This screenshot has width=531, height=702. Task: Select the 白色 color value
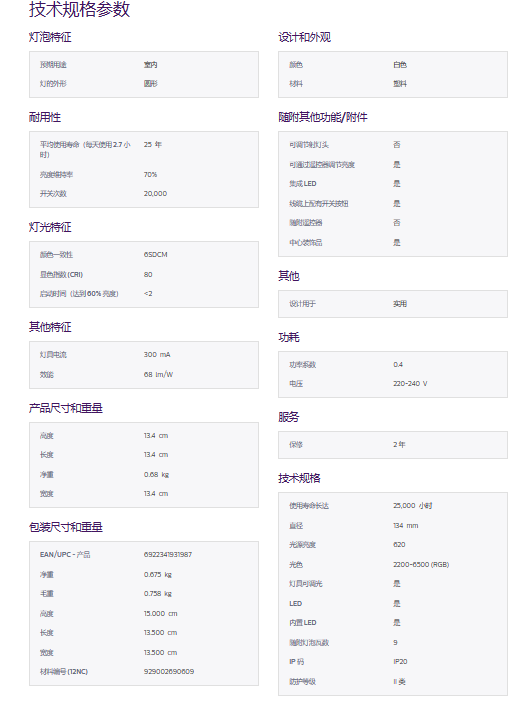point(400,64)
